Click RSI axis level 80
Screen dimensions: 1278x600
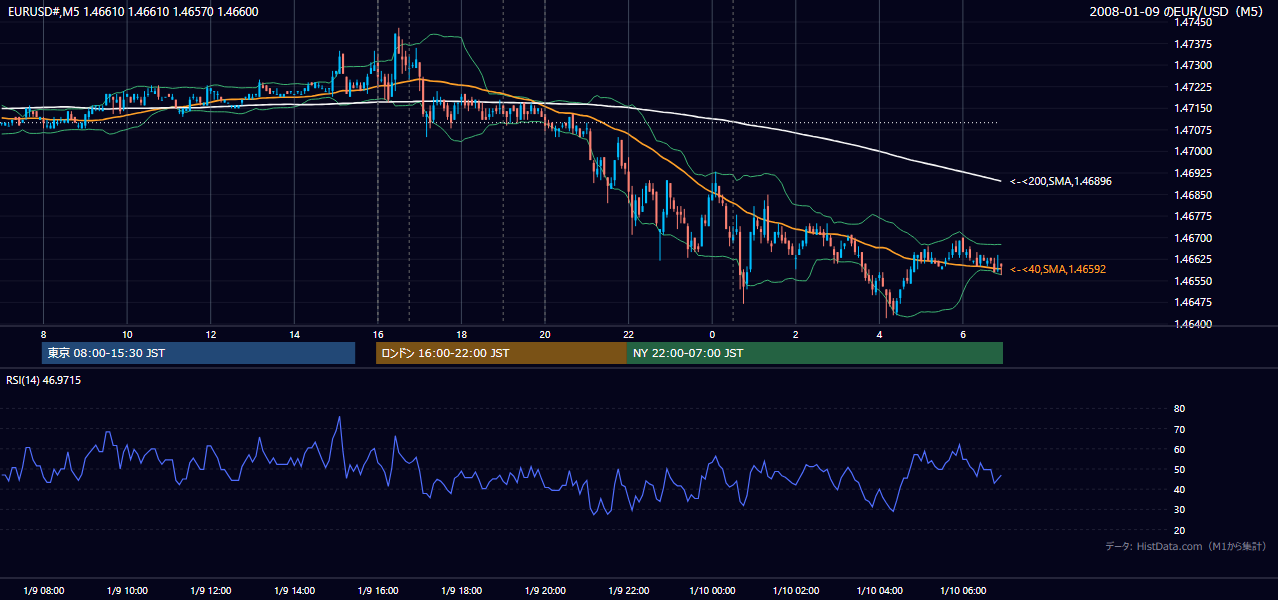pos(1180,409)
